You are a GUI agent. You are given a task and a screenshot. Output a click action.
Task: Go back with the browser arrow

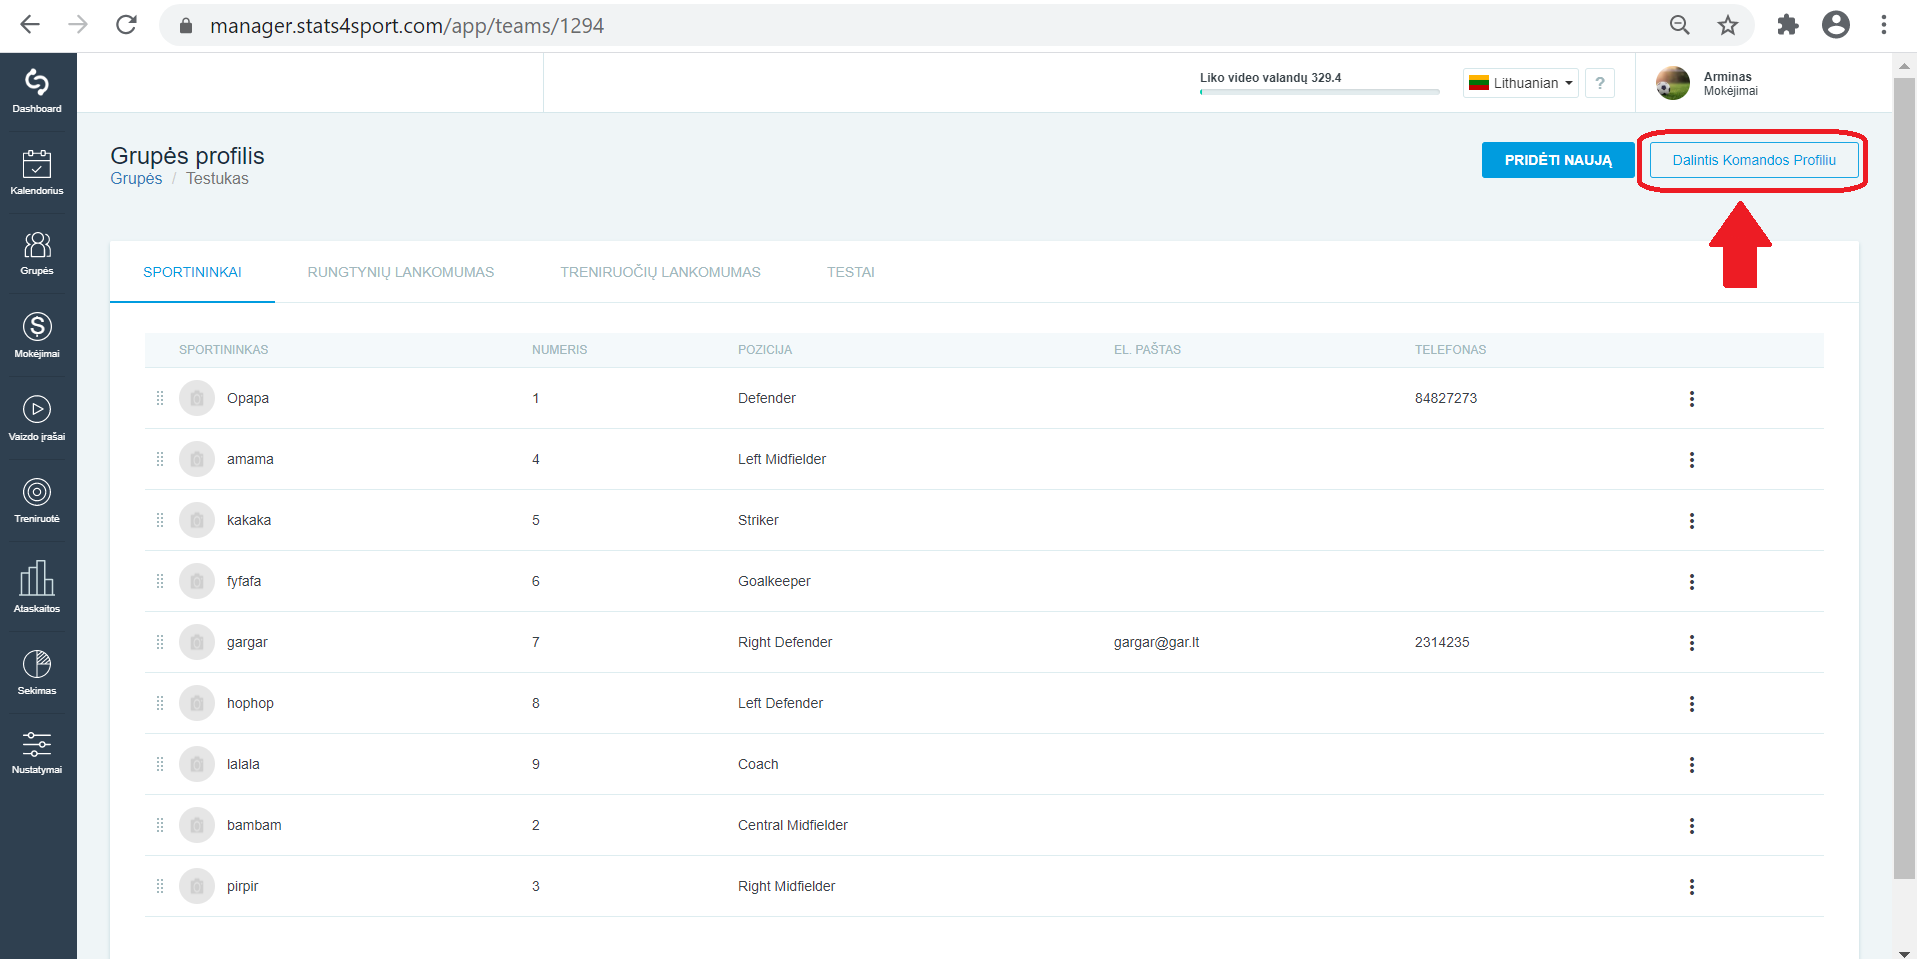click(30, 25)
